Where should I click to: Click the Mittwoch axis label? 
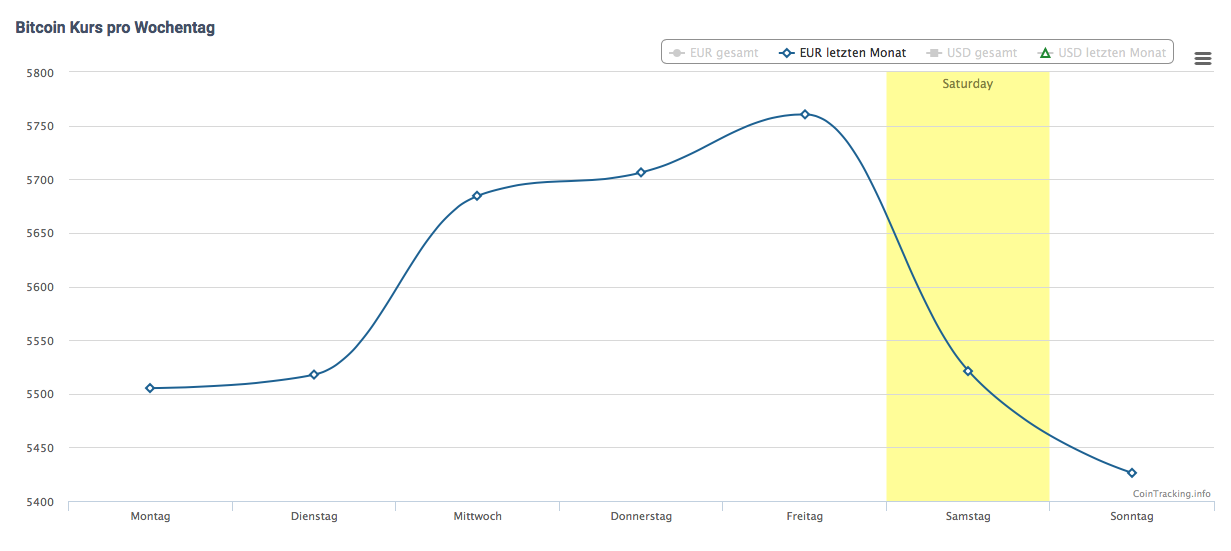coord(477,516)
